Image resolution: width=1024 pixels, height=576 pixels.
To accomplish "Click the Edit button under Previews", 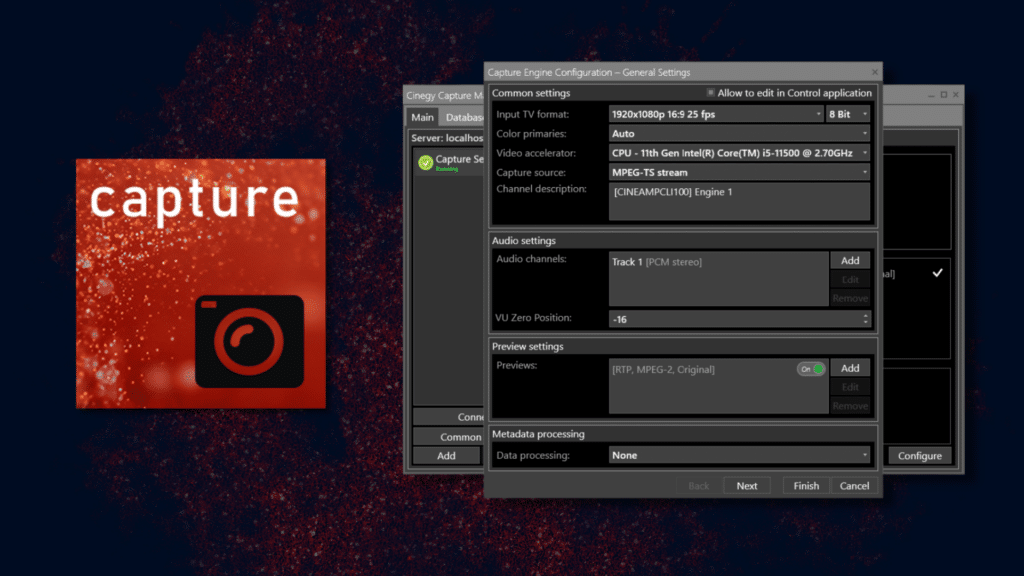I will click(850, 387).
